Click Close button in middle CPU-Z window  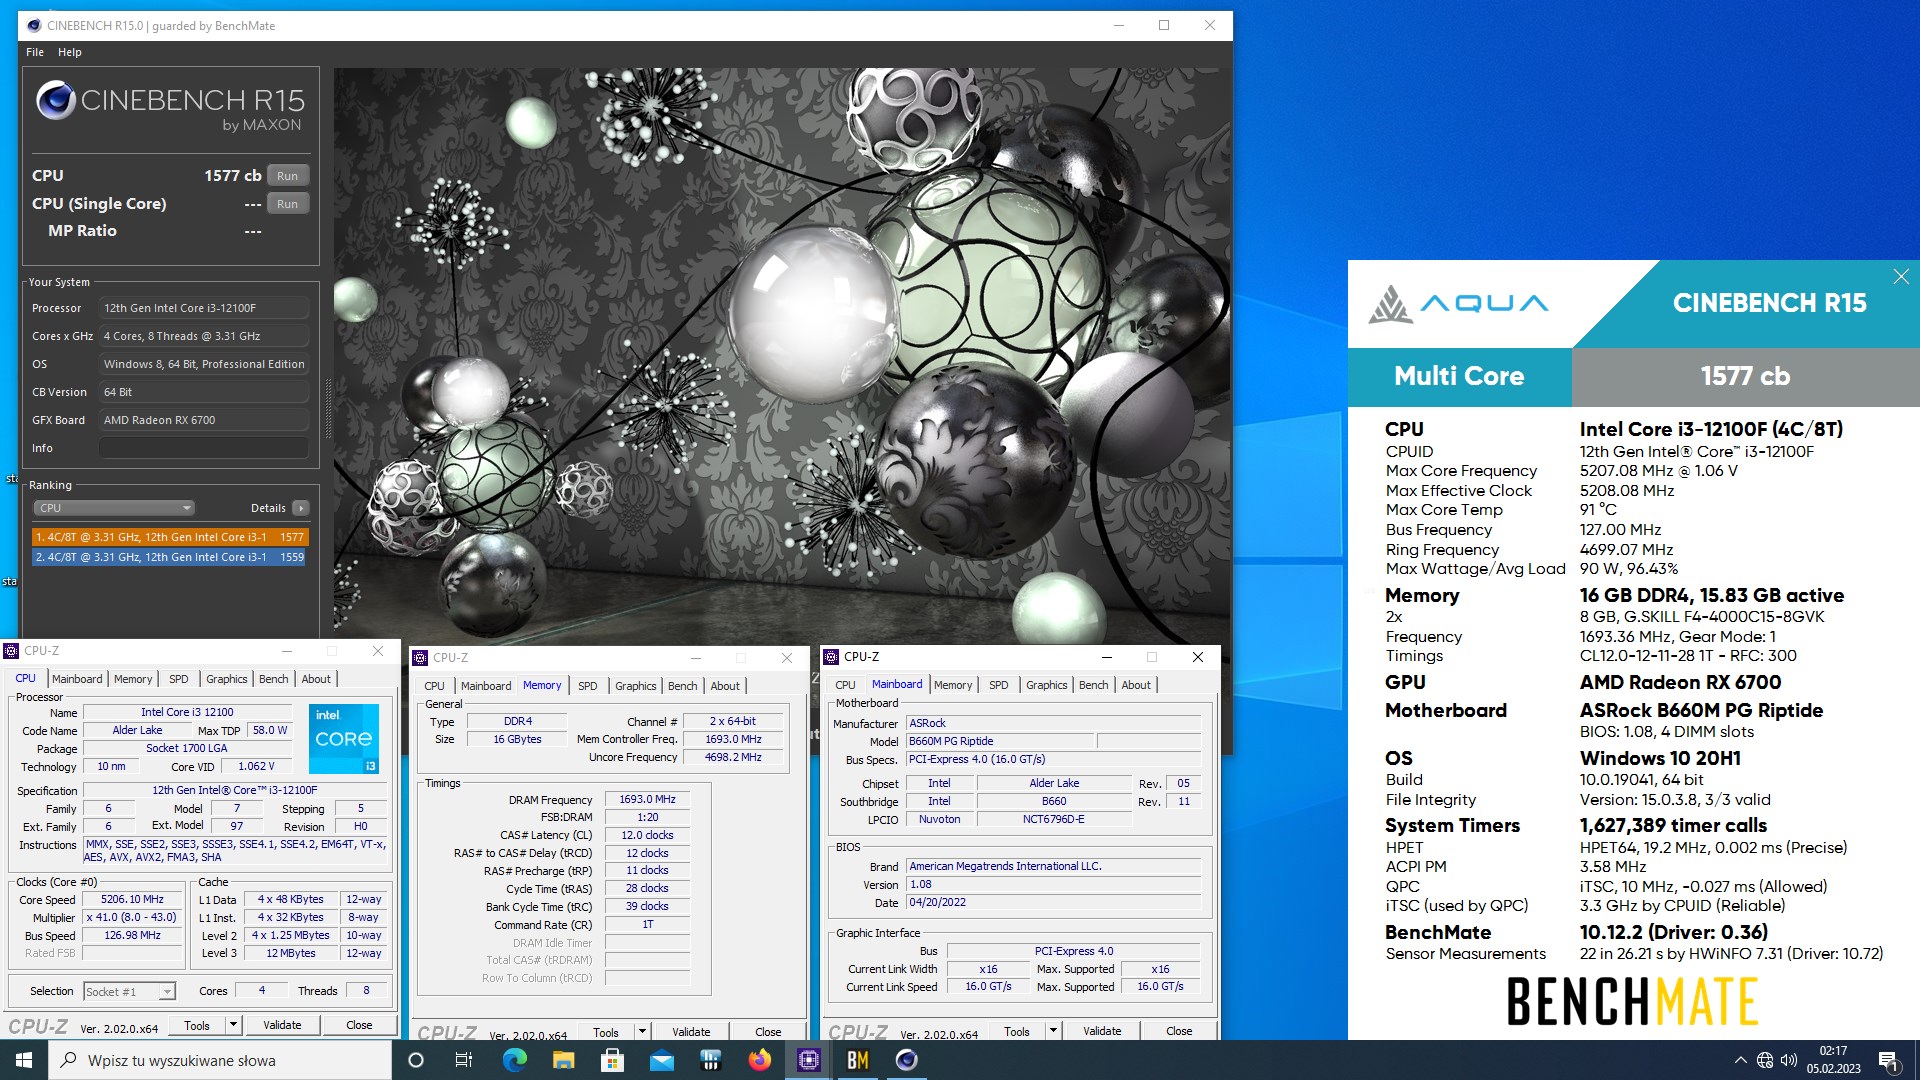(x=768, y=1032)
